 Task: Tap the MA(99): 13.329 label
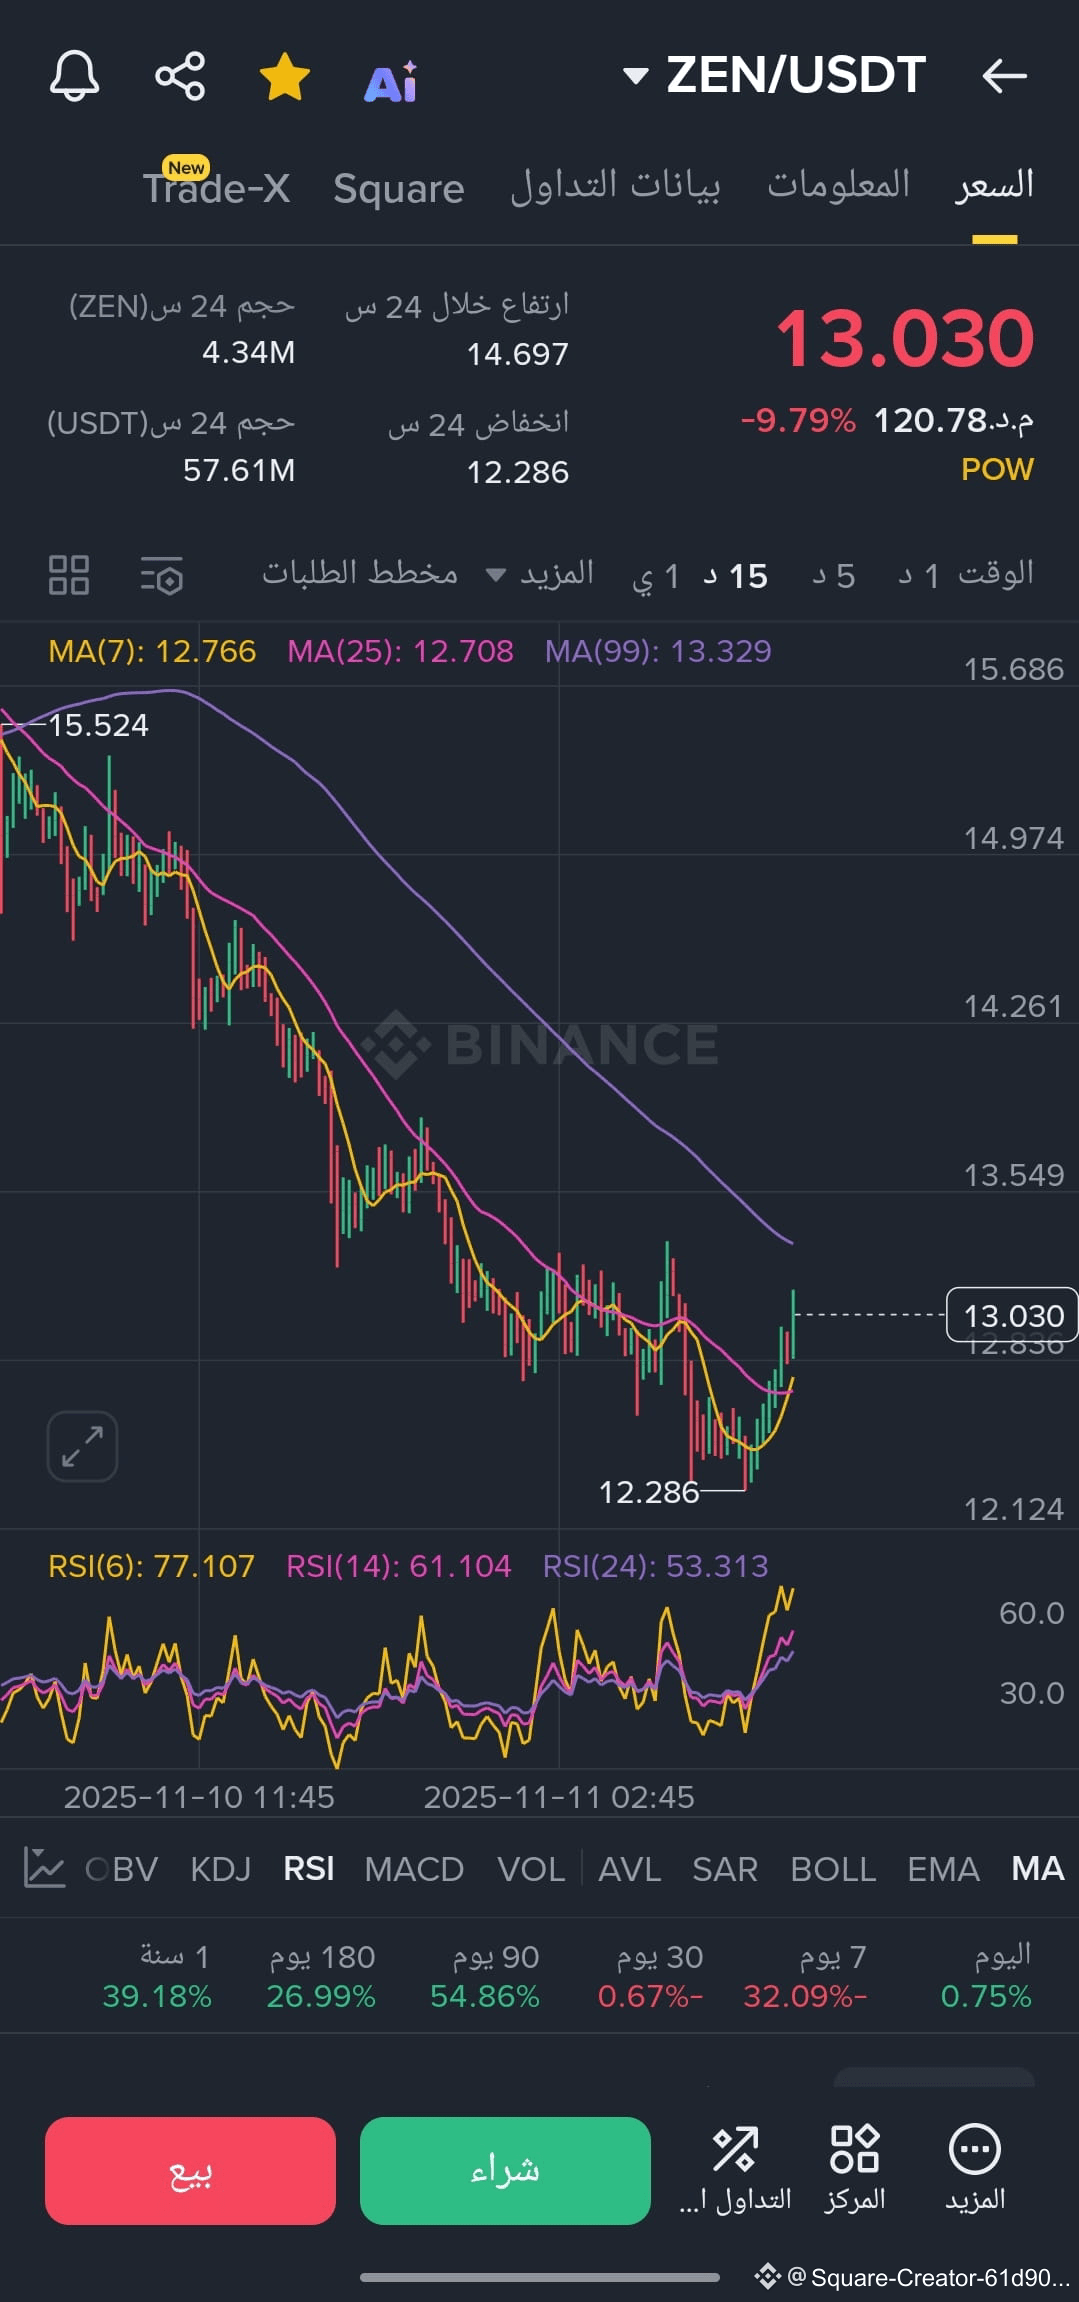pyautogui.click(x=658, y=651)
